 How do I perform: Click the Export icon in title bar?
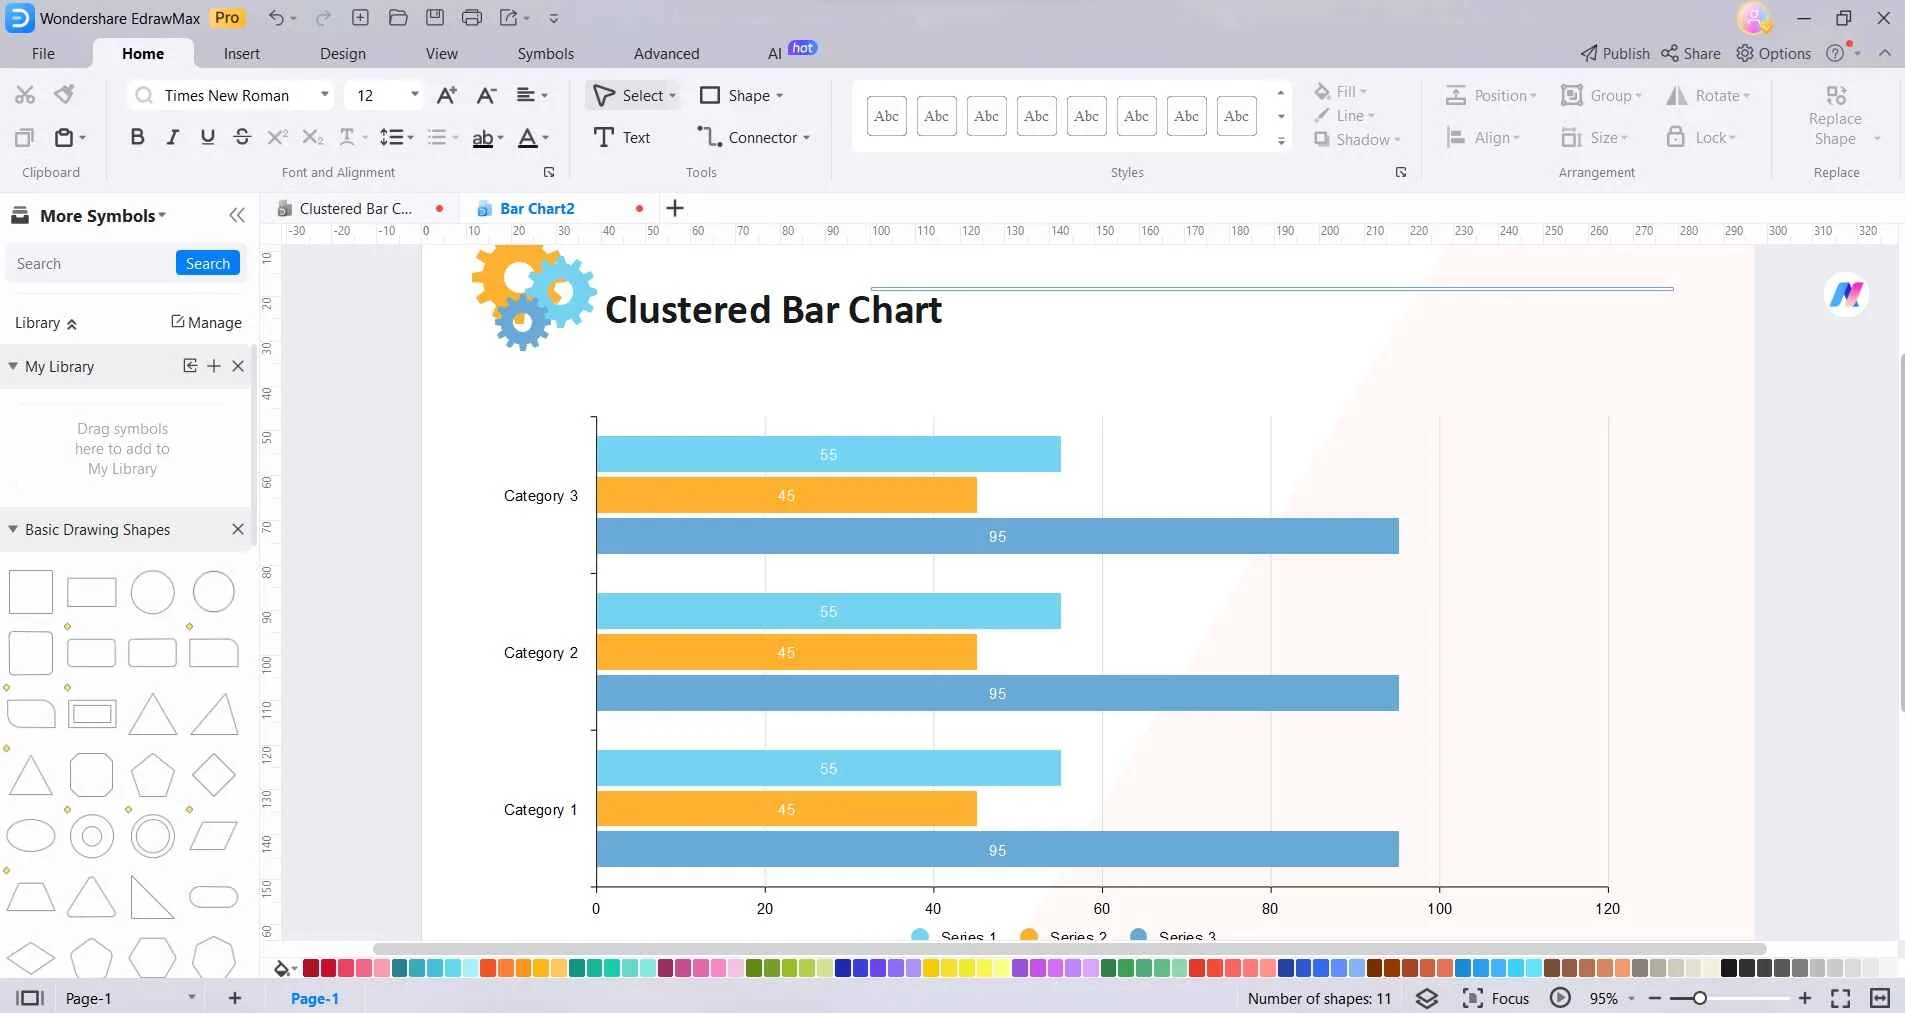pos(509,17)
